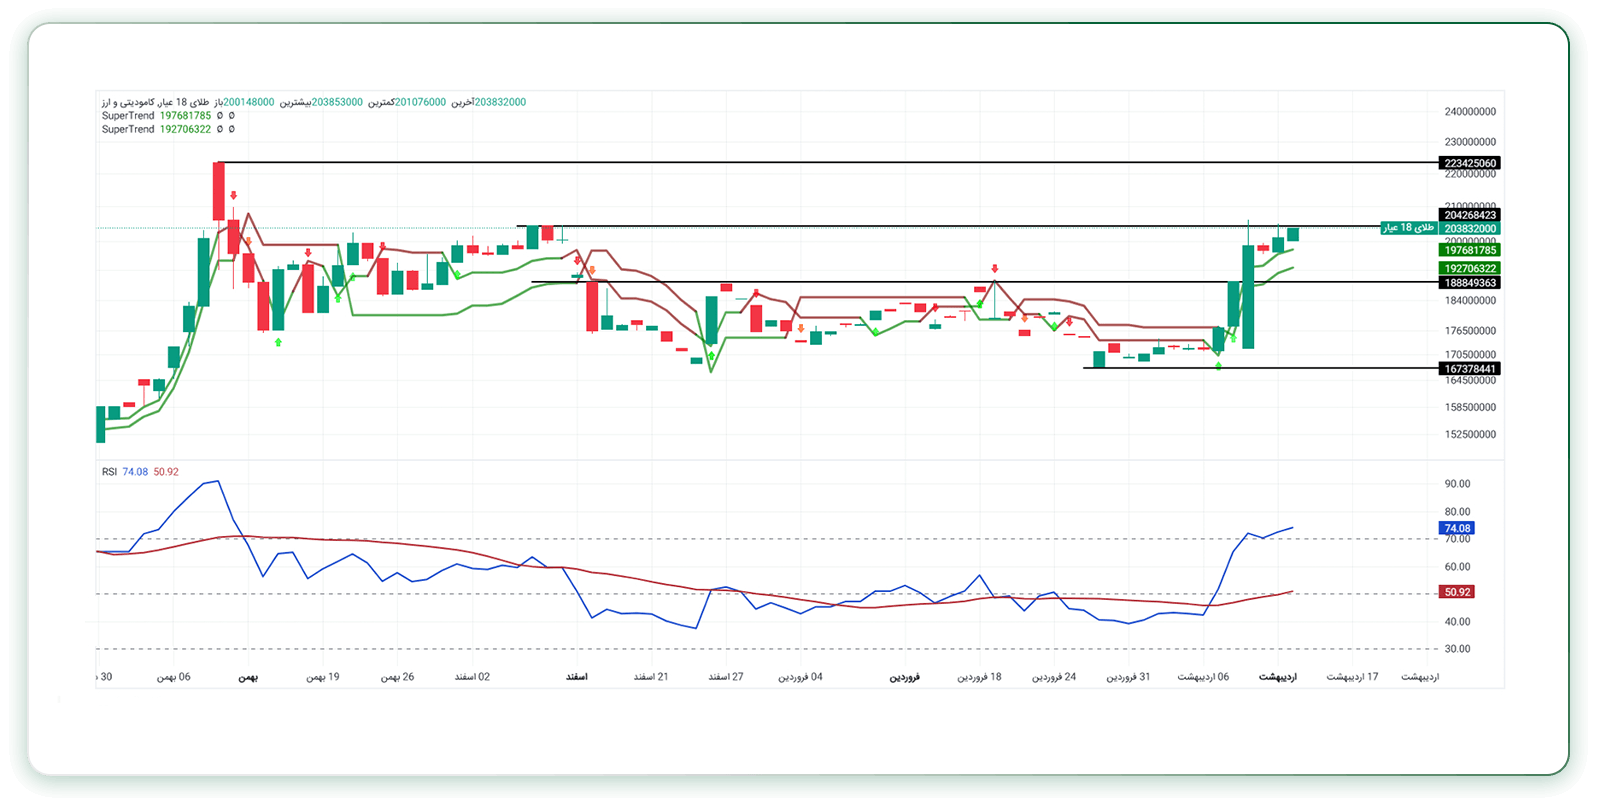The width and height of the screenshot is (1600, 806).
Task: Click the SuperTrend legend value 192706322
Action: pyautogui.click(x=186, y=129)
